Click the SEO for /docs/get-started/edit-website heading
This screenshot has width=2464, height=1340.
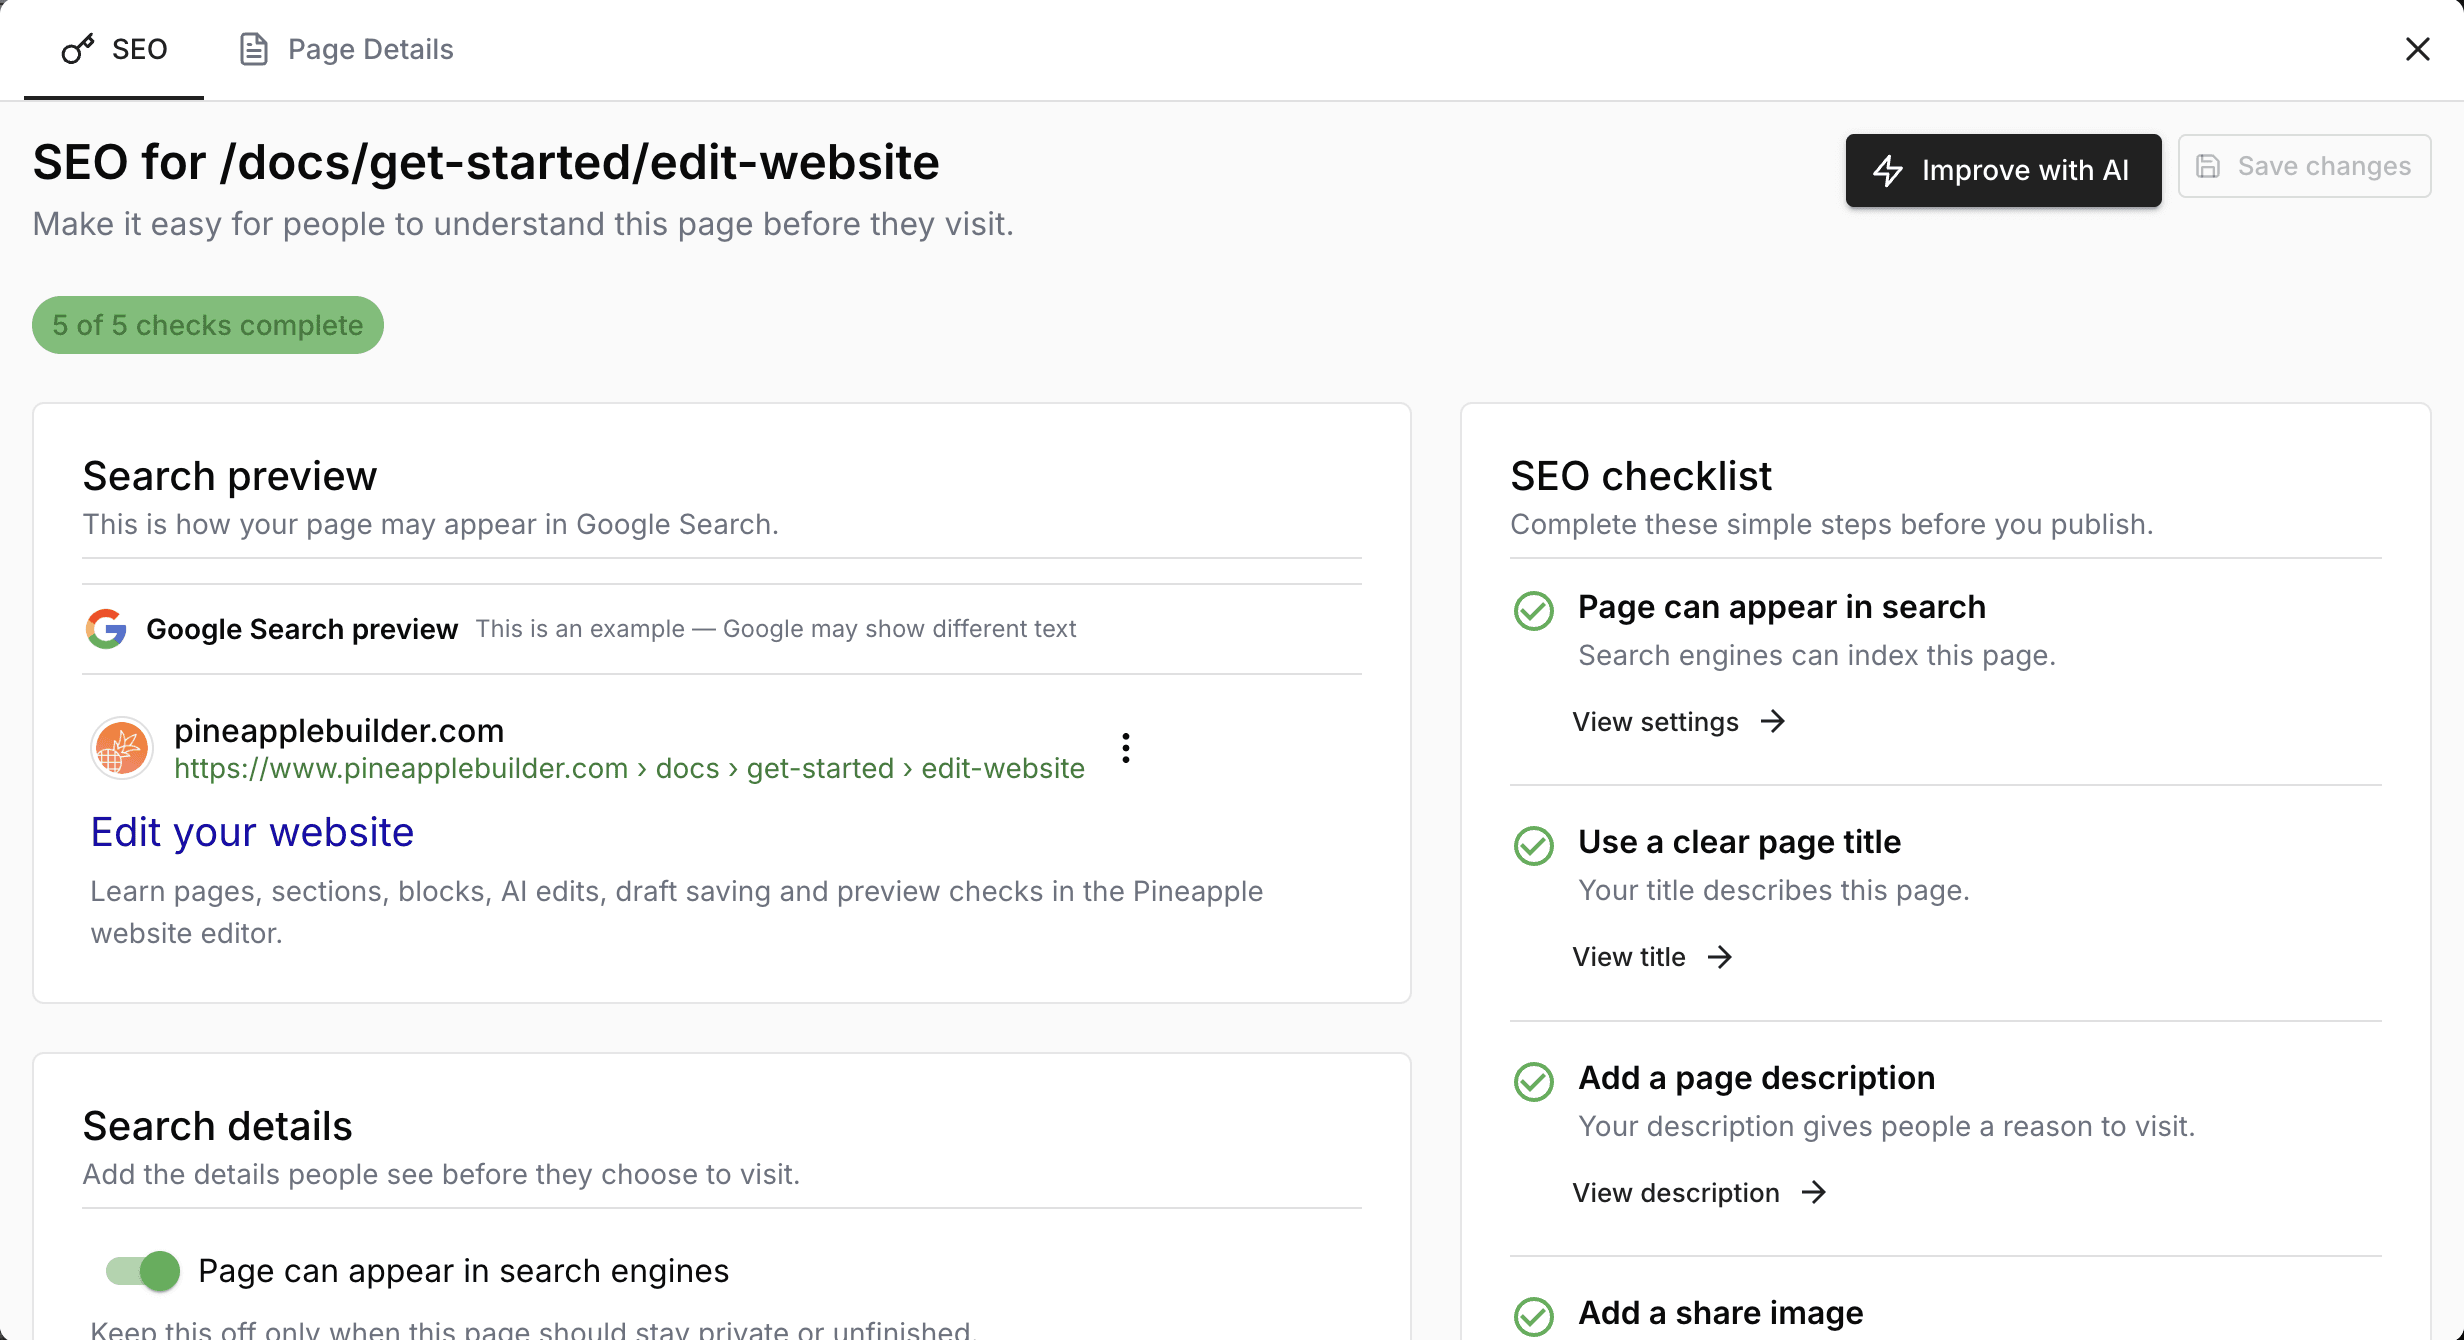pyautogui.click(x=486, y=162)
